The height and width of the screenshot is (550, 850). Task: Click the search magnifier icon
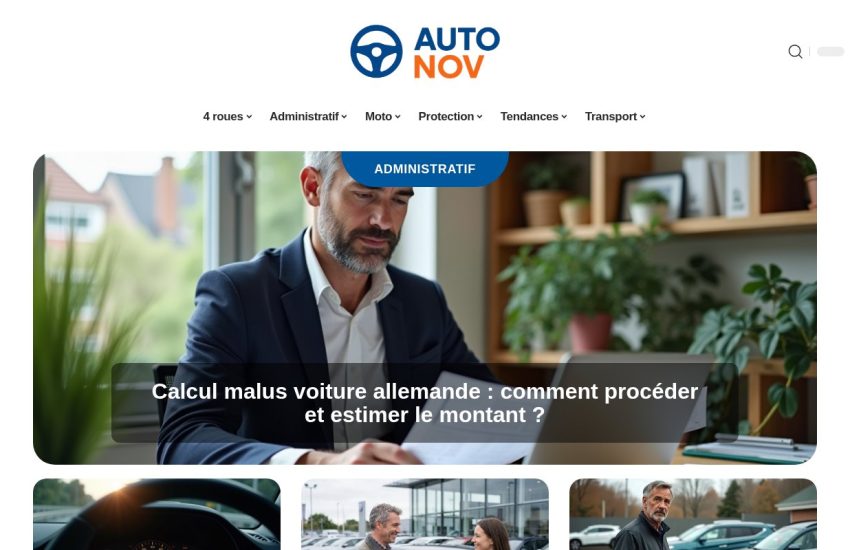[x=795, y=51]
